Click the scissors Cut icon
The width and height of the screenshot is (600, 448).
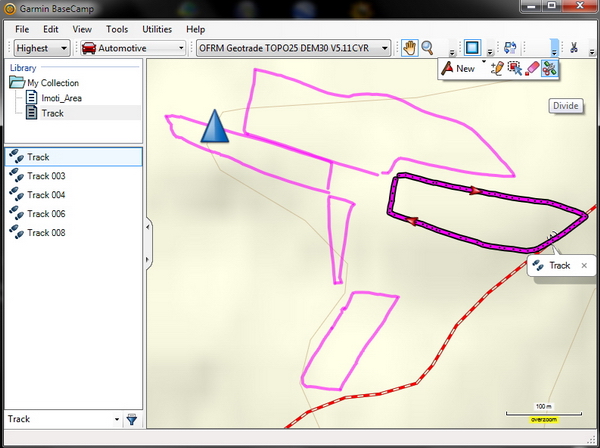[575, 48]
